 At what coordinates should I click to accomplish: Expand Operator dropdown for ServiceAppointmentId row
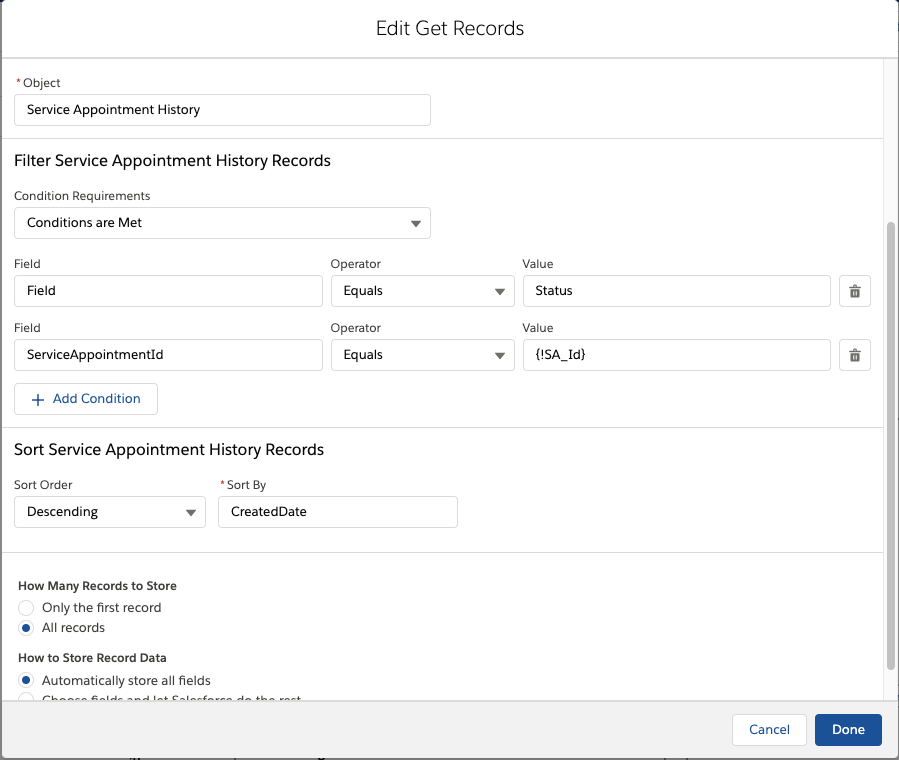pos(422,355)
